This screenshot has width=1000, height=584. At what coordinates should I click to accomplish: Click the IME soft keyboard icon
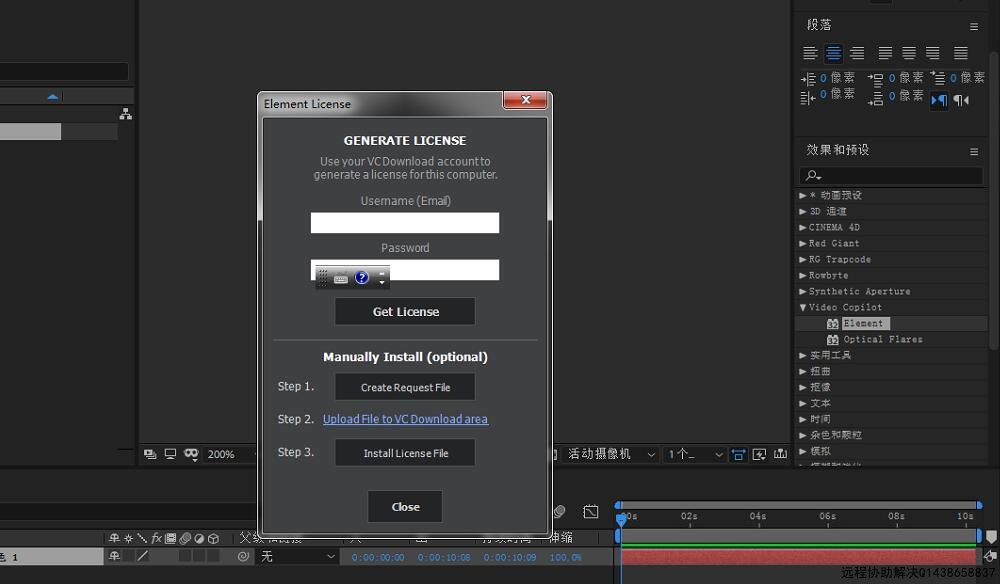click(341, 278)
